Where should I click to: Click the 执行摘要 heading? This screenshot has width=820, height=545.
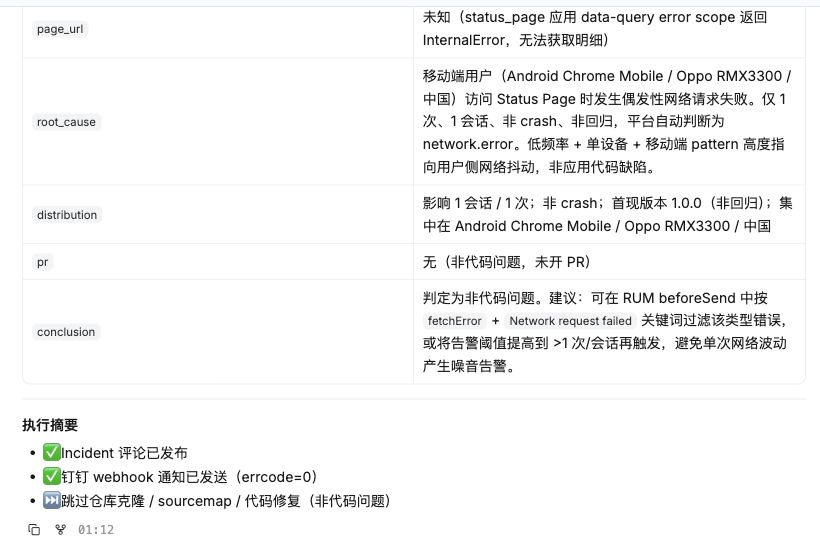(x=50, y=425)
